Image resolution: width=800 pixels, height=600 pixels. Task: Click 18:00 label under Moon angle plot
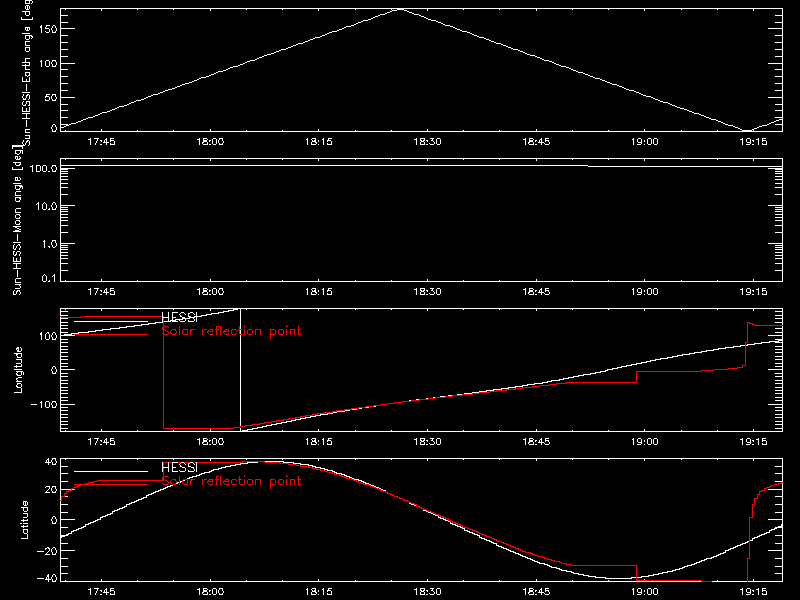210,292
